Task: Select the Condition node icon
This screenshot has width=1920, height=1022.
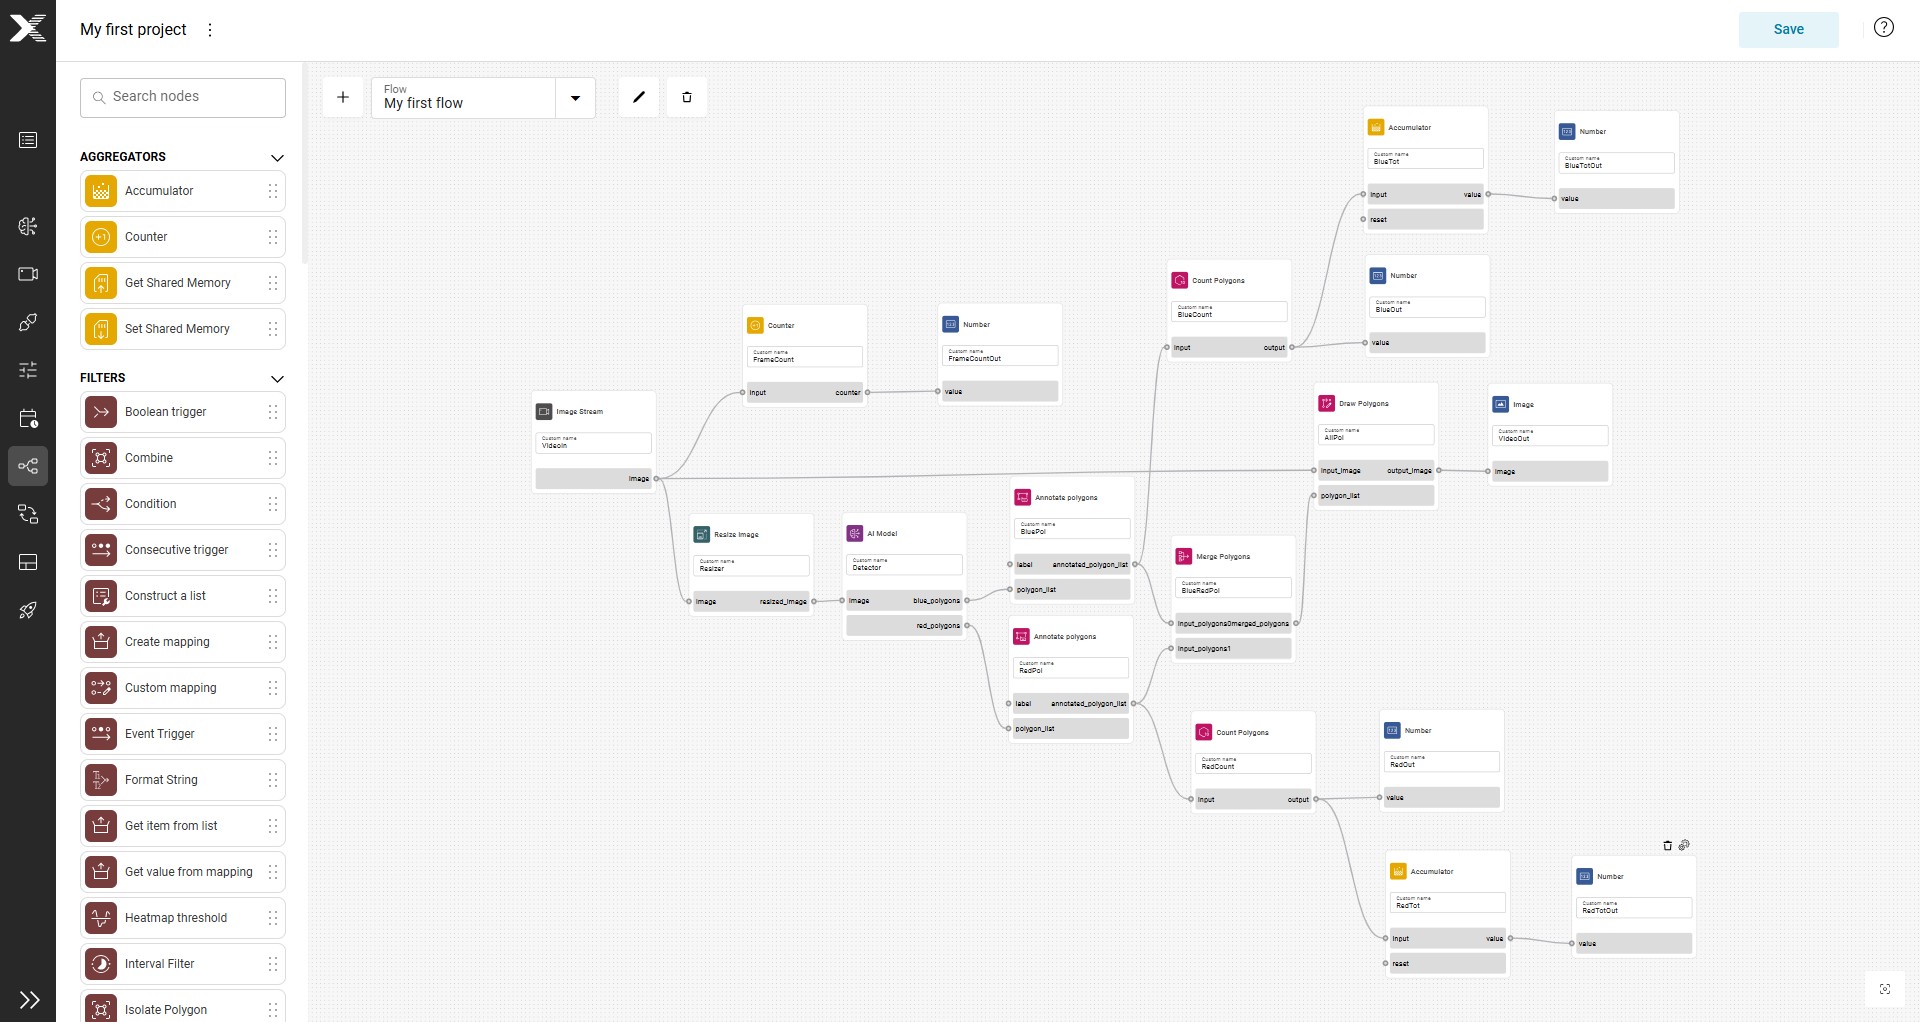Action: tap(101, 504)
